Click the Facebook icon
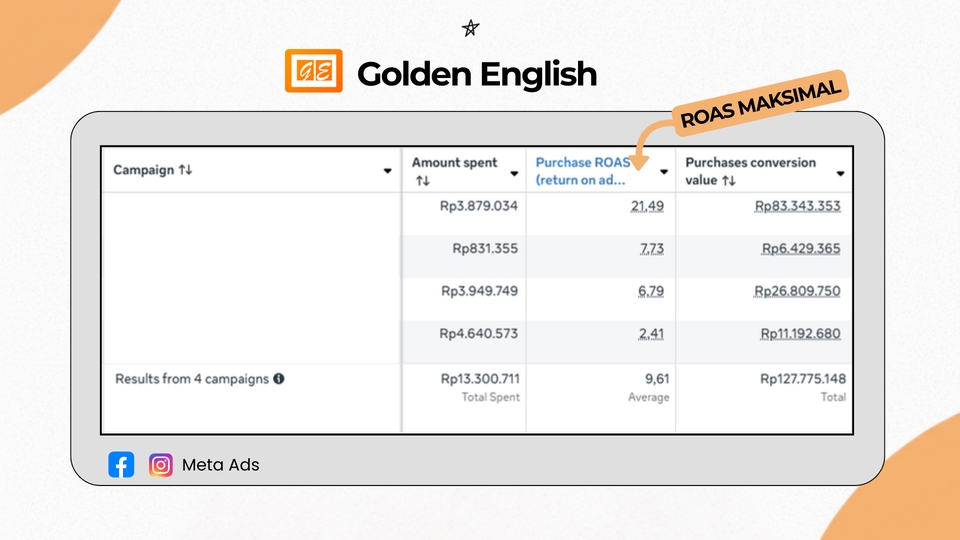 121,465
